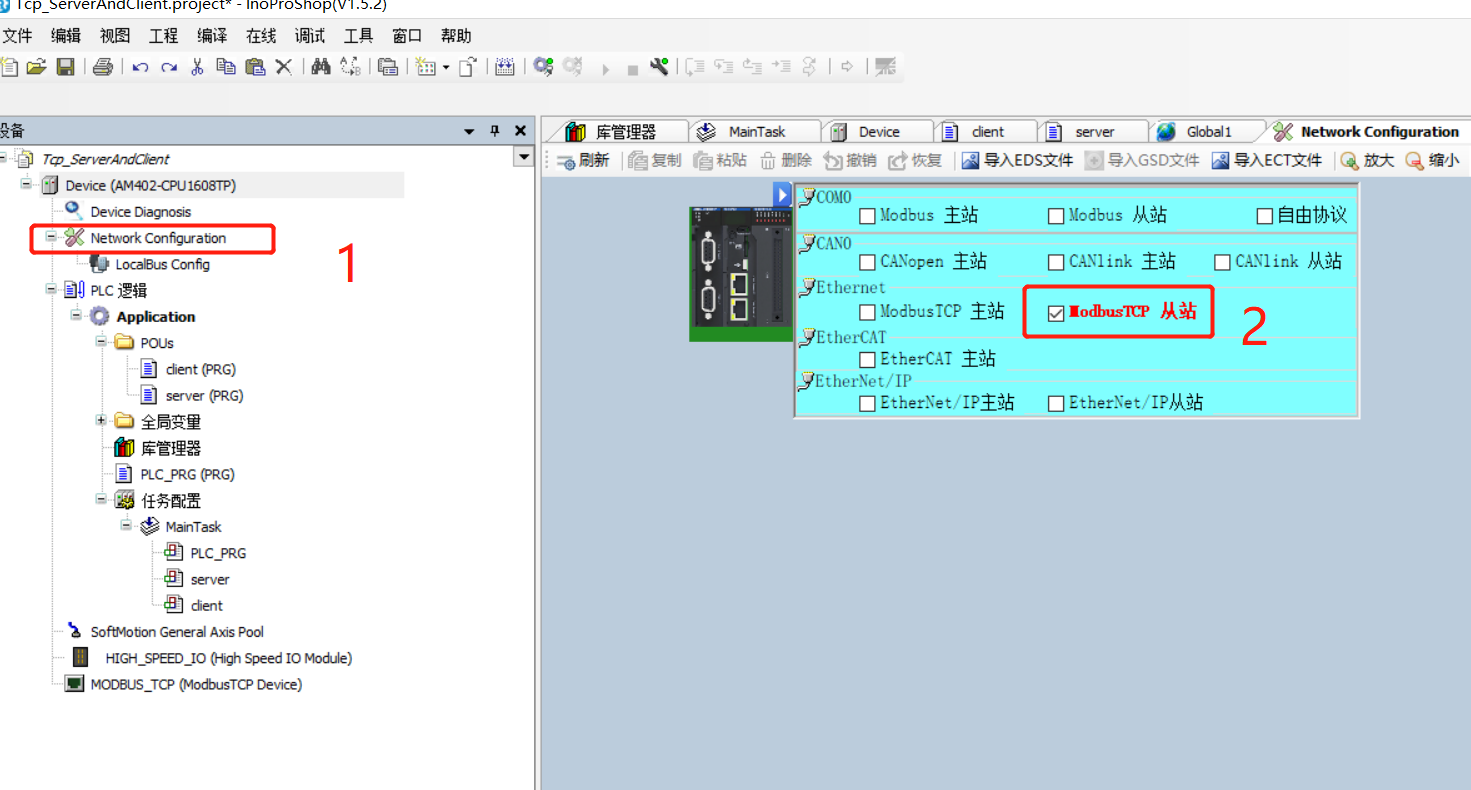The image size is (1471, 790).
Task: Copy using the main toolbar copy icon
Action: [x=226, y=67]
